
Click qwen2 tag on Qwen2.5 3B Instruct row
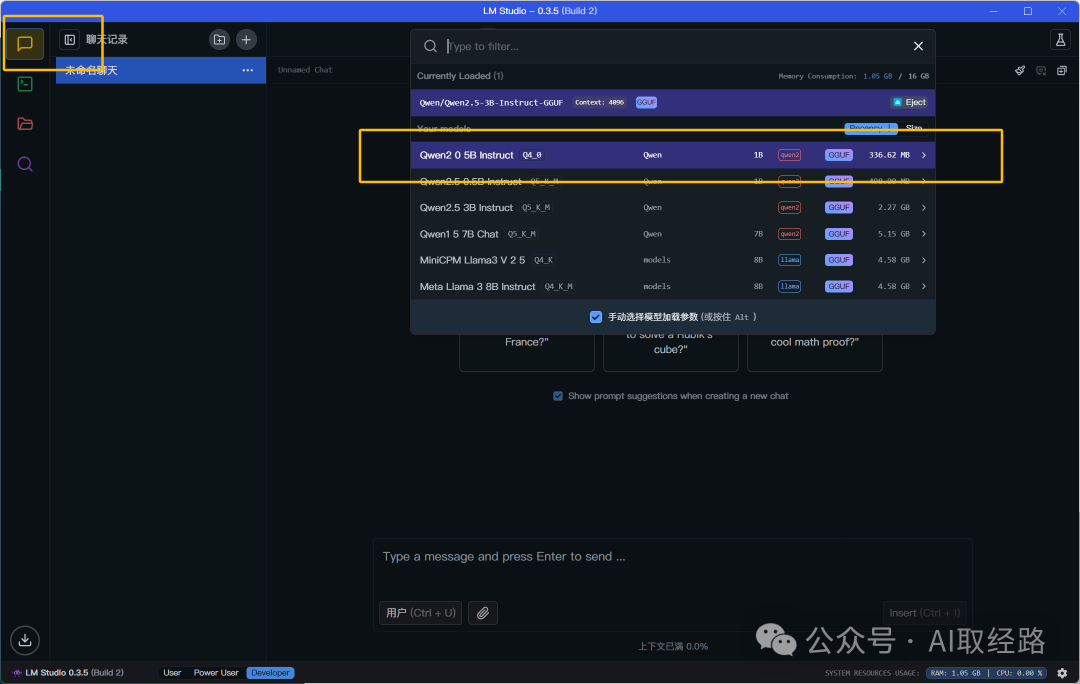(789, 207)
